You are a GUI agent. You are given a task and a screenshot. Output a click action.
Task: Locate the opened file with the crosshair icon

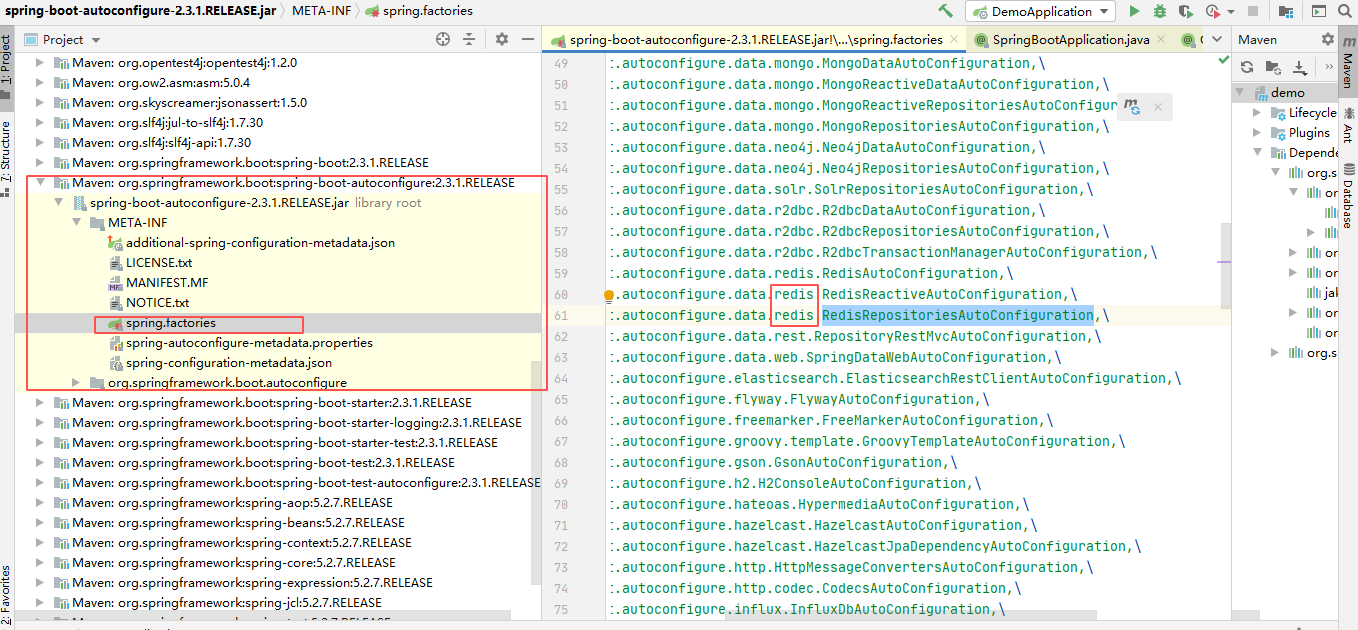coord(443,39)
